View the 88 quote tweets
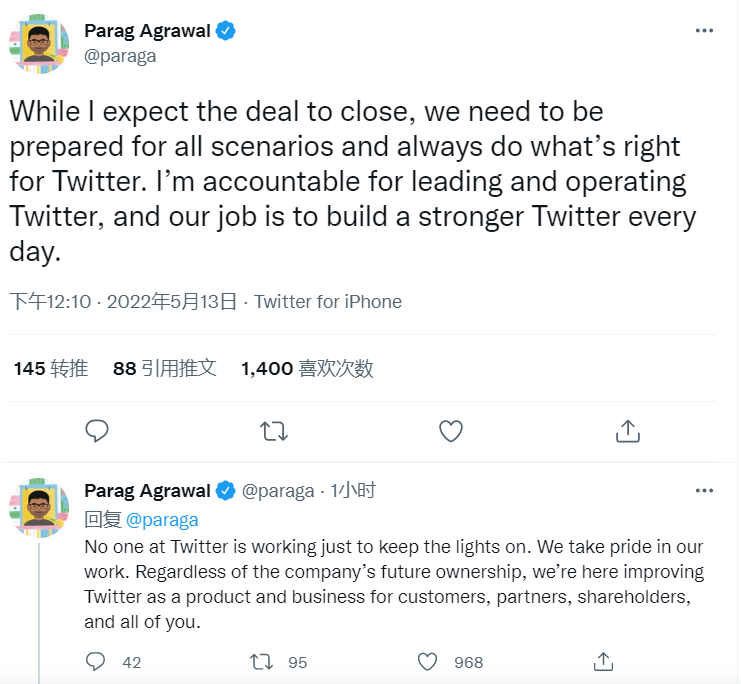 165,369
